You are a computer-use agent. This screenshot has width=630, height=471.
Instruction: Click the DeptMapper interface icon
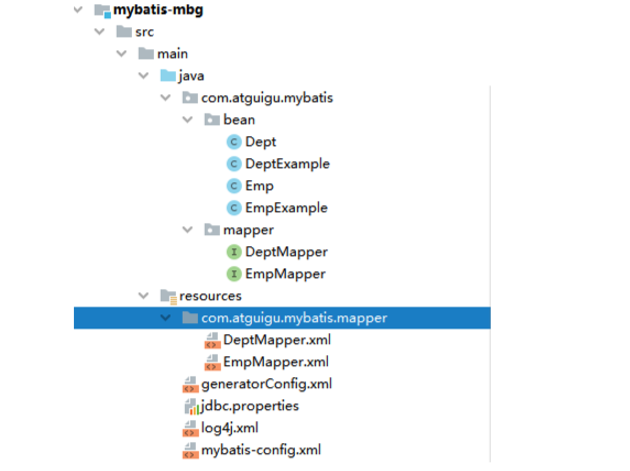pos(234,252)
